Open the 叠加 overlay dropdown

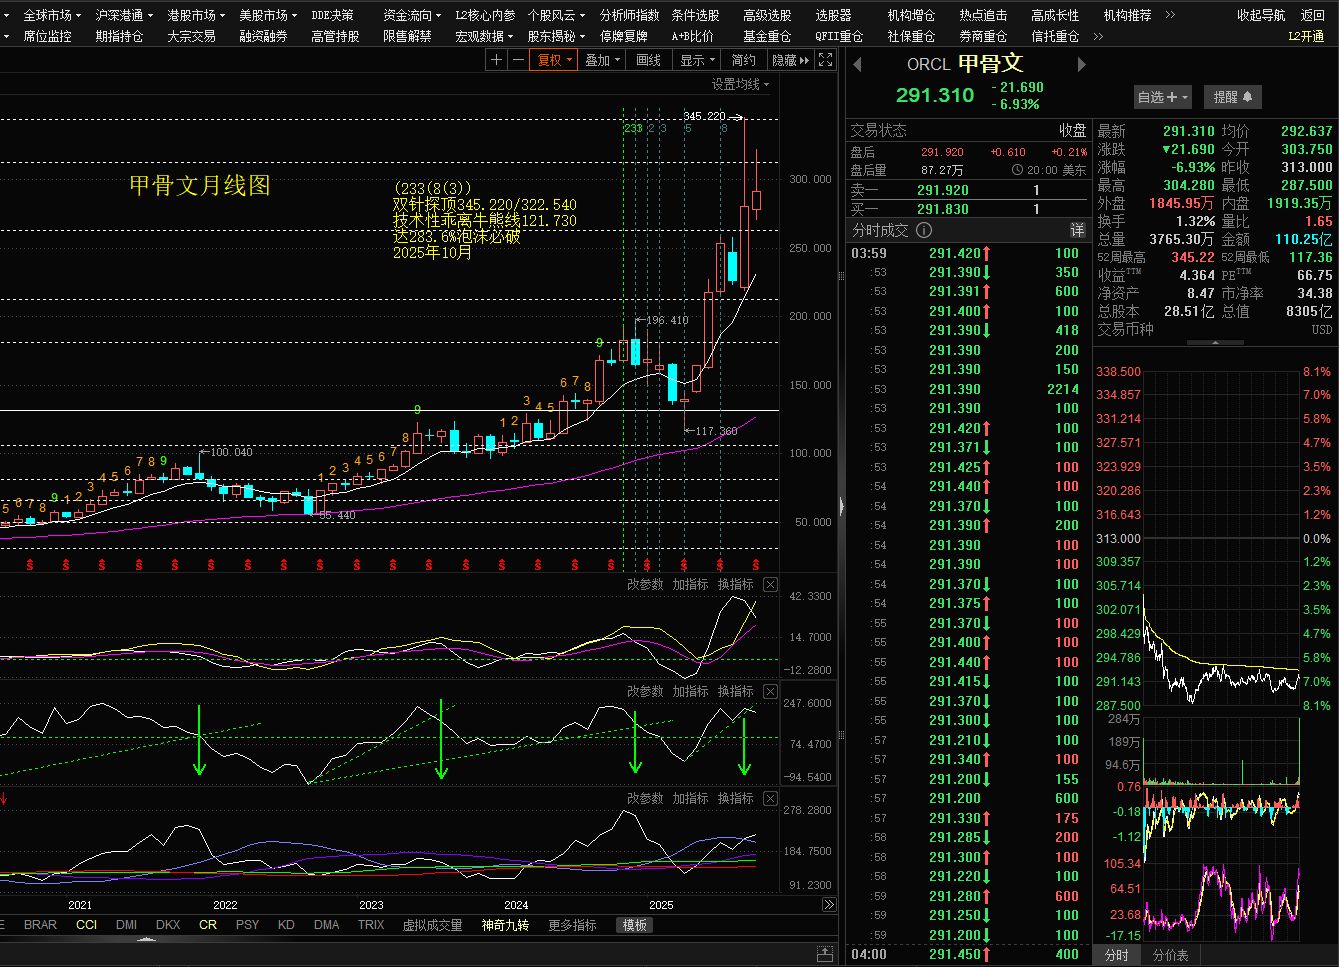click(x=603, y=60)
